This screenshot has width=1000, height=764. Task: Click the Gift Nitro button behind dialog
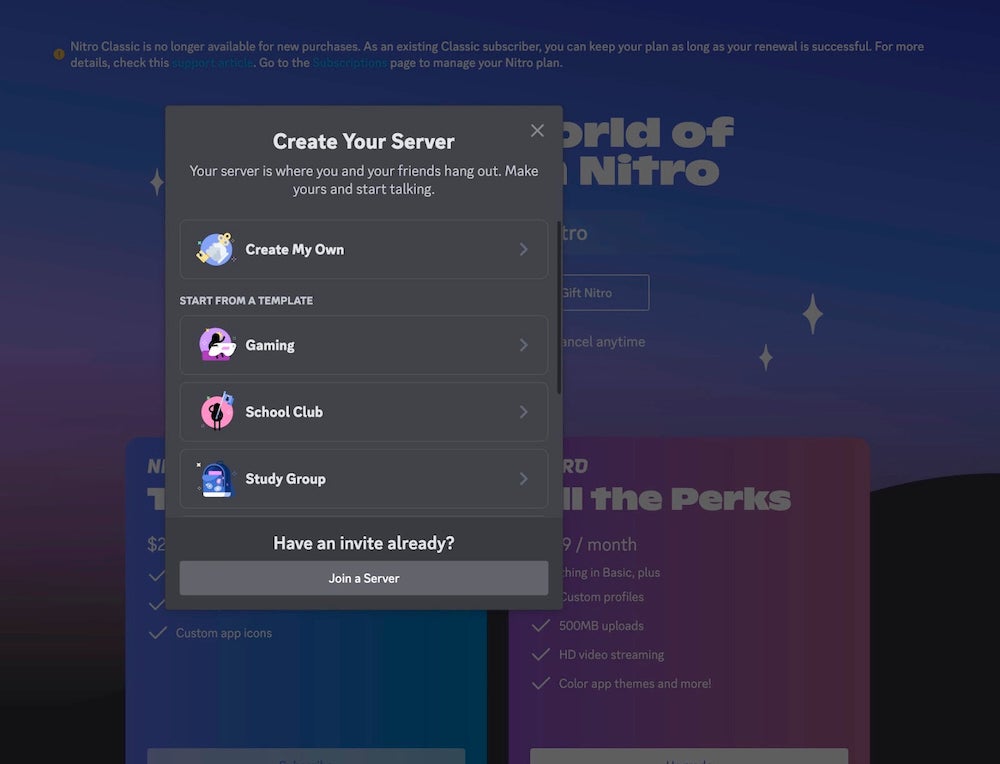pos(605,293)
